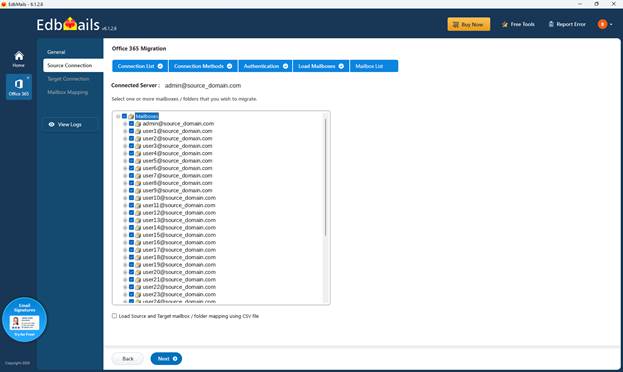The height and width of the screenshot is (372, 623).
Task: Open Free Tools from header
Action: point(518,24)
